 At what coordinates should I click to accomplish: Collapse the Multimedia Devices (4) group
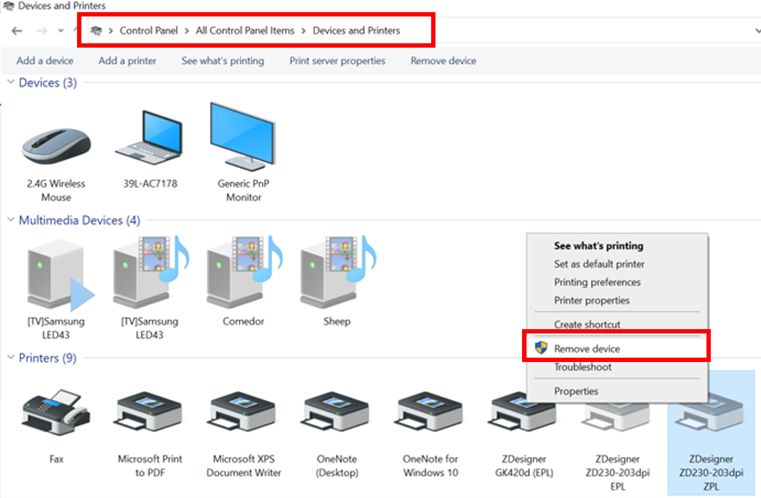(x=11, y=220)
